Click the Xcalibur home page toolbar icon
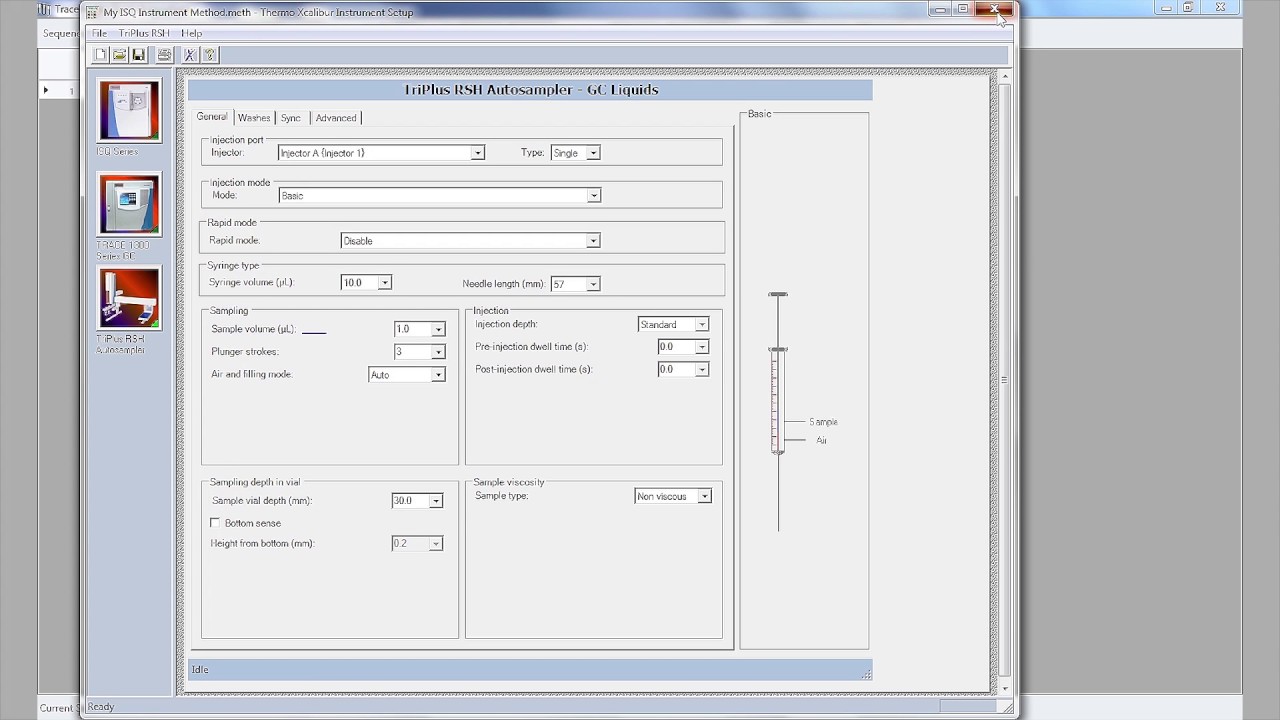The height and width of the screenshot is (720, 1280). [190, 55]
